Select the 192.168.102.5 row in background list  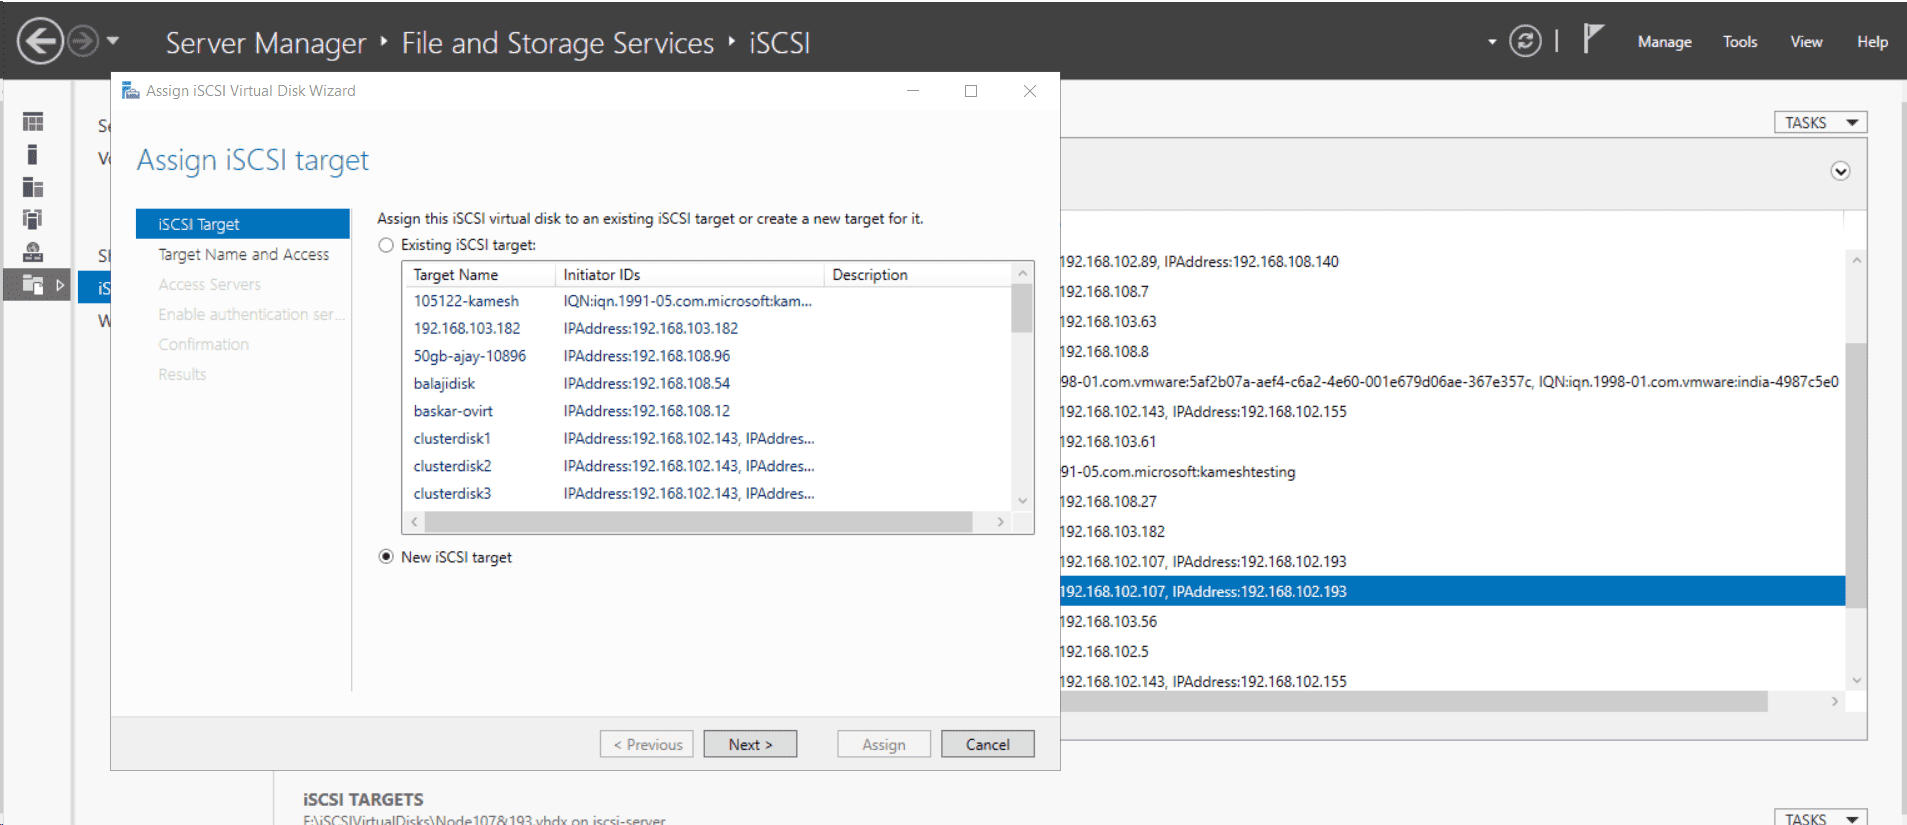click(x=1452, y=651)
